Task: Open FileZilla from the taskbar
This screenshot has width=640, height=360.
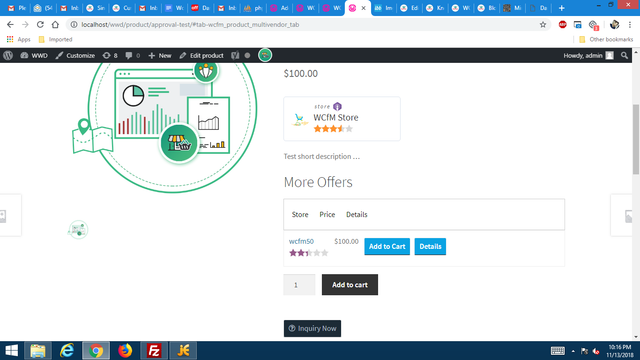Action: (x=154, y=351)
